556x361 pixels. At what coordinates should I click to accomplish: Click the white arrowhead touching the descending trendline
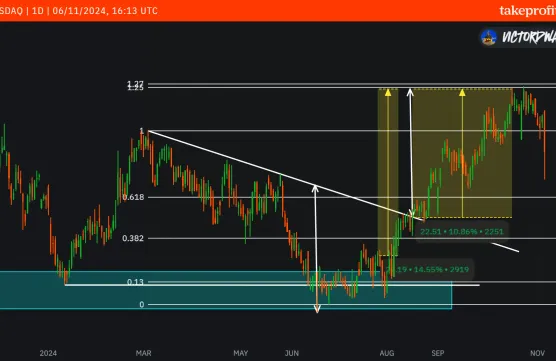coord(315,188)
